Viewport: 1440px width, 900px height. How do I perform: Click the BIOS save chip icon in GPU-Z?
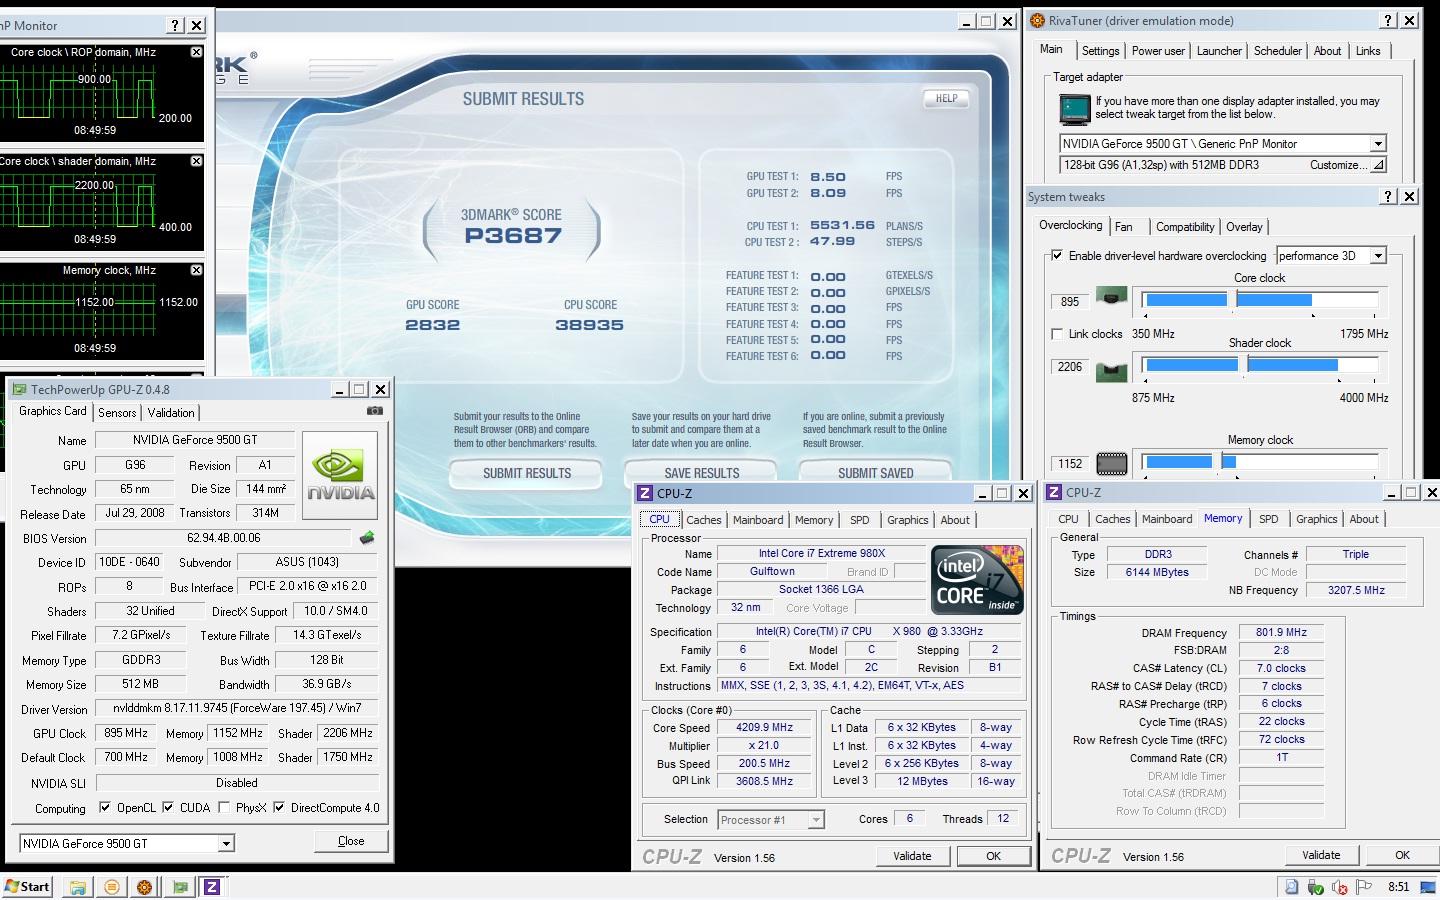point(367,538)
